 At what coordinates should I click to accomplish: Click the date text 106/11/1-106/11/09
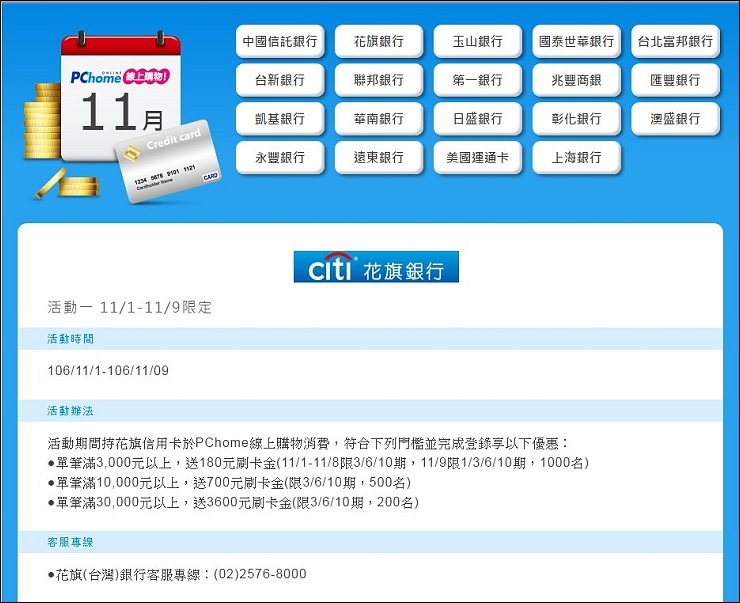[108, 370]
